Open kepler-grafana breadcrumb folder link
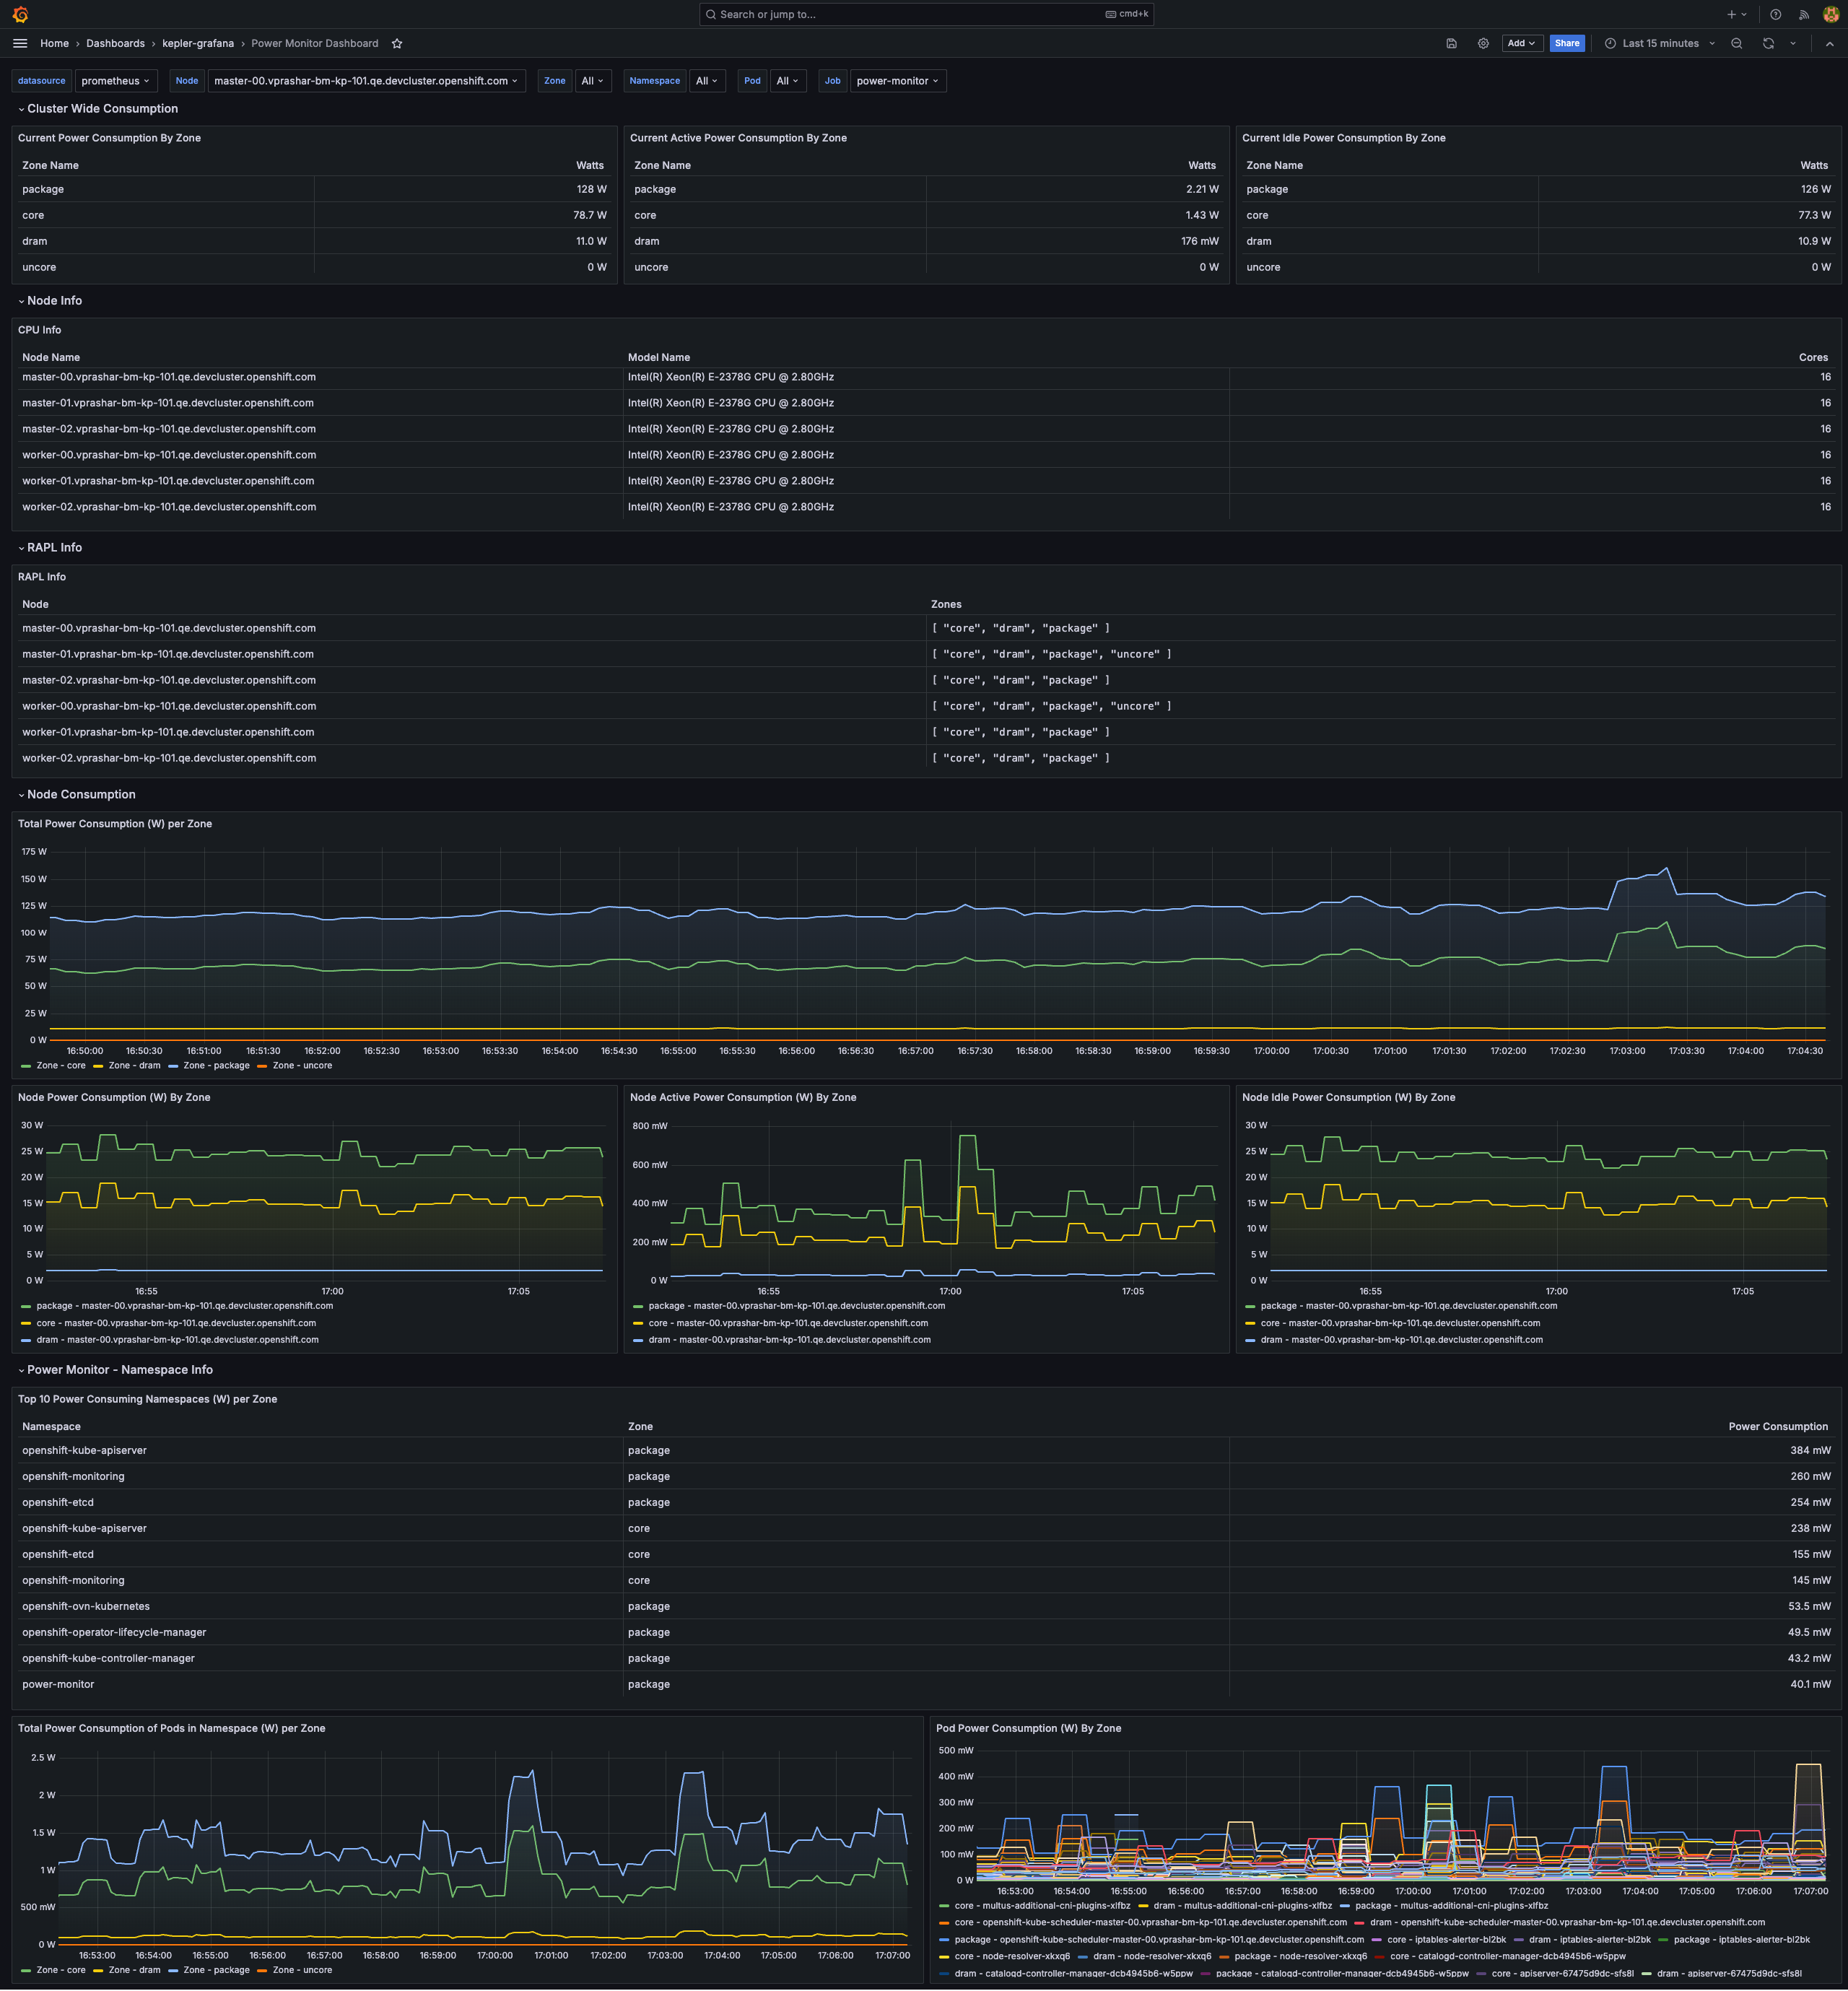This screenshot has height=1991, width=1848. (x=198, y=43)
